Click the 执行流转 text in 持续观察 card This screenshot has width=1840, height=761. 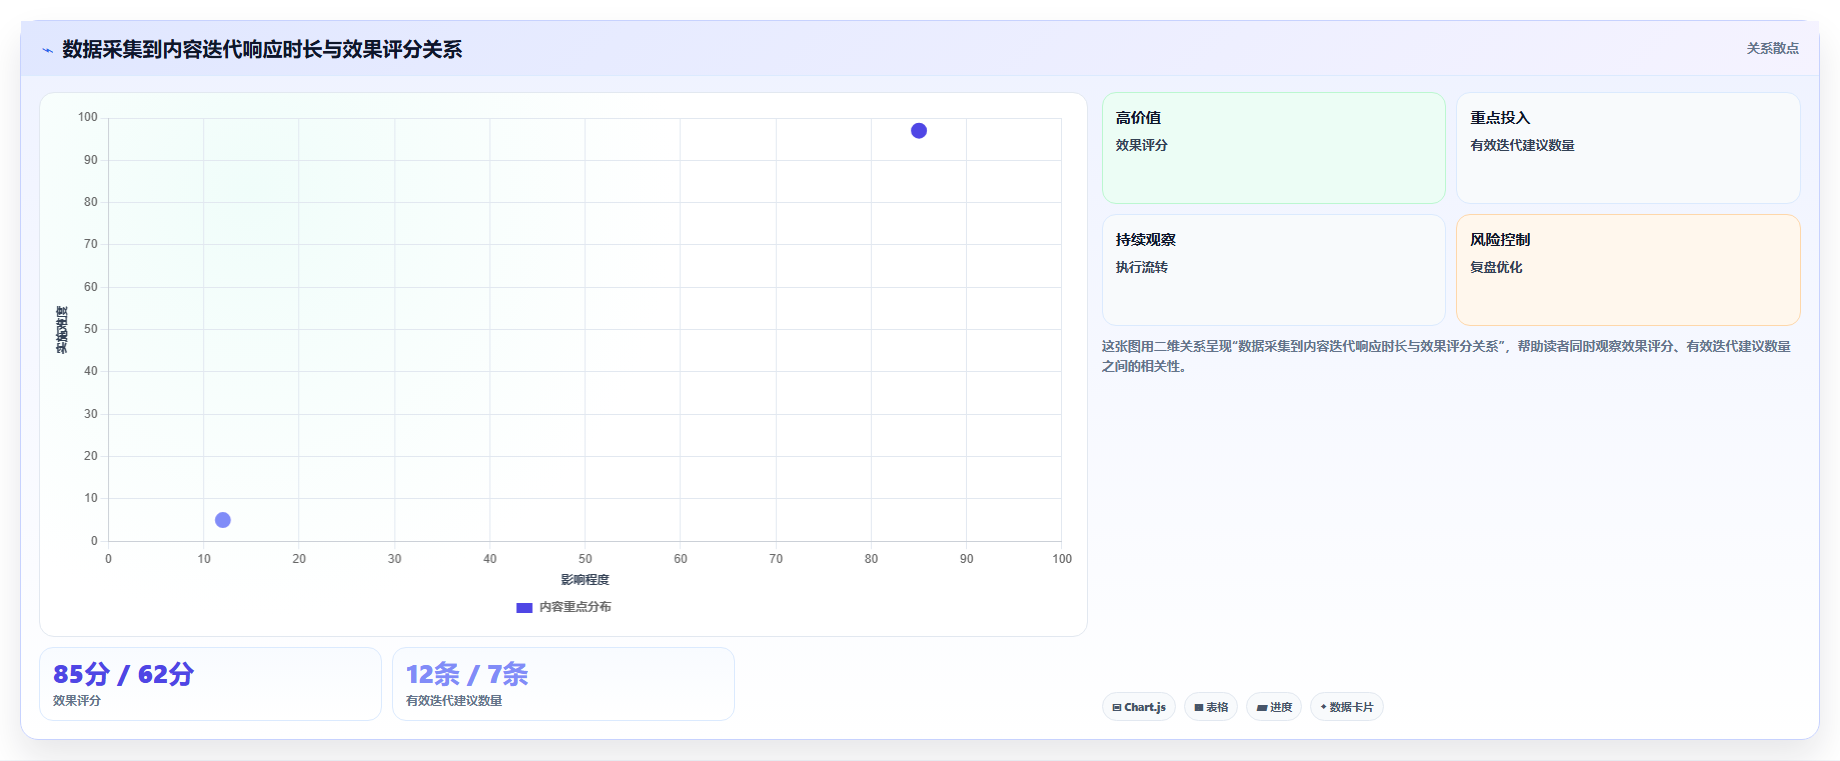(1142, 267)
